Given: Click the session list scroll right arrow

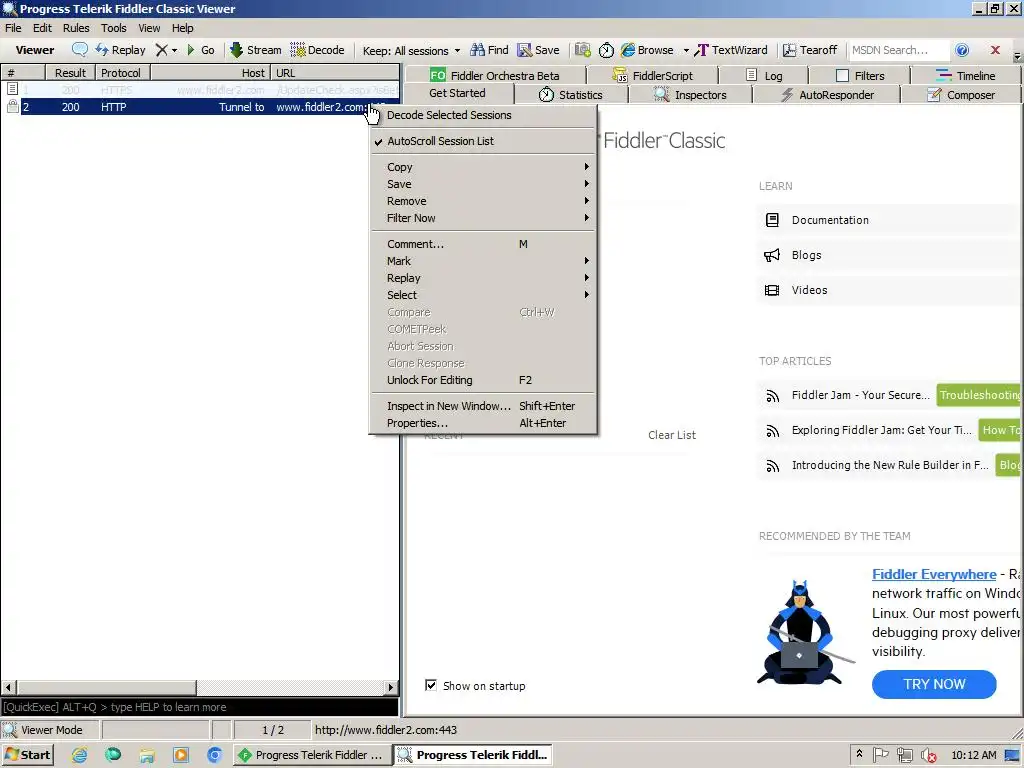Looking at the screenshot, I should click(x=391, y=687).
